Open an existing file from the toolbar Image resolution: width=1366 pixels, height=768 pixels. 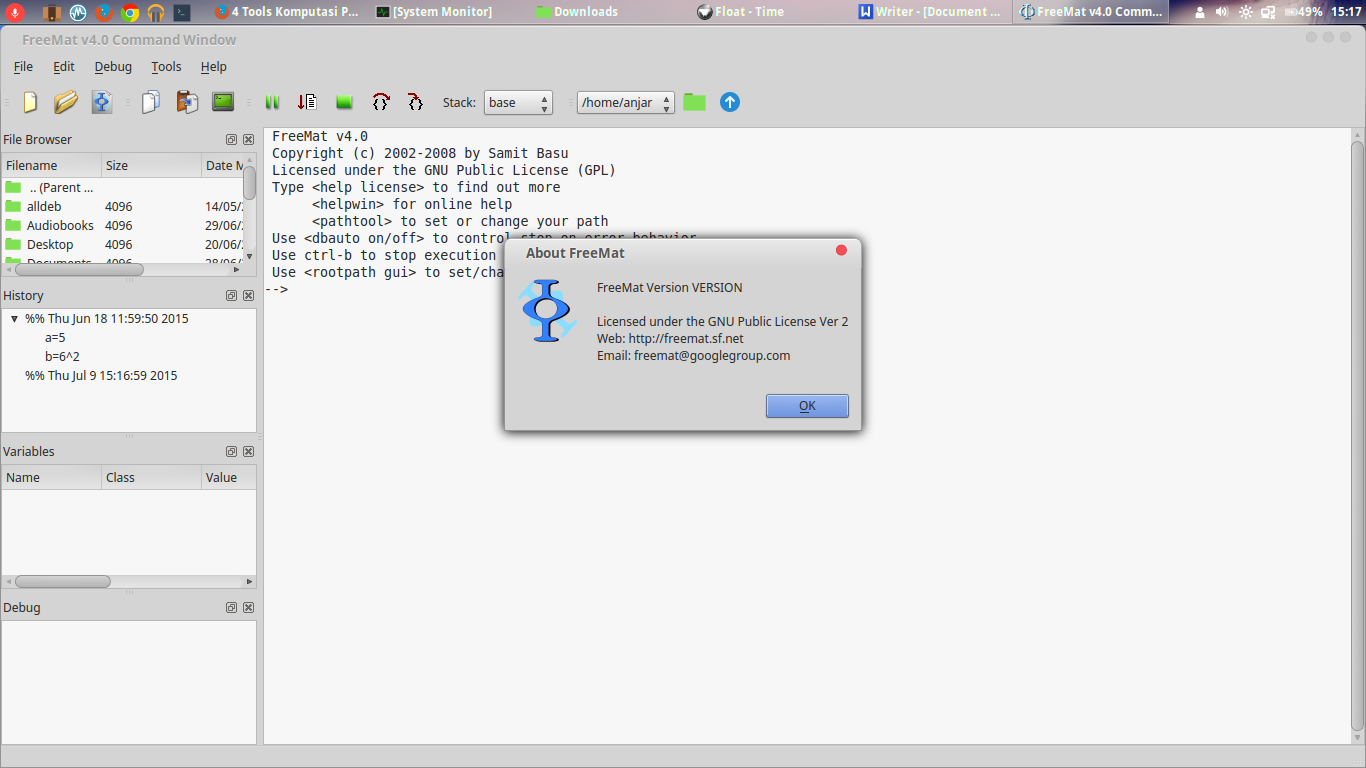point(65,101)
